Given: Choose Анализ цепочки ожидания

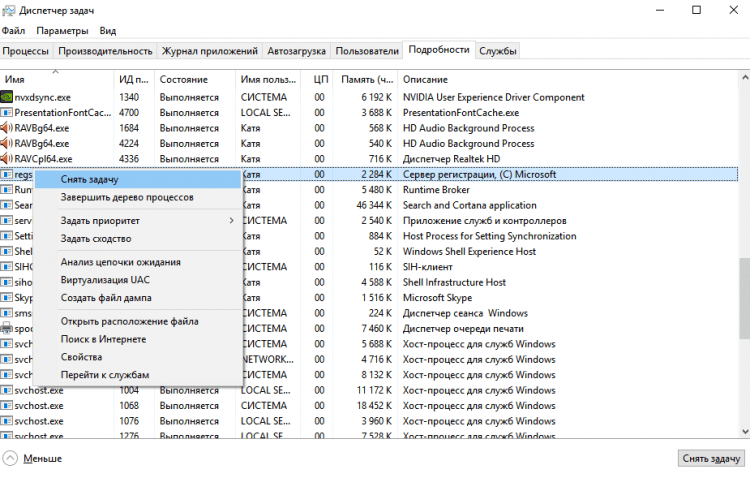Looking at the screenshot, I should [138, 262].
